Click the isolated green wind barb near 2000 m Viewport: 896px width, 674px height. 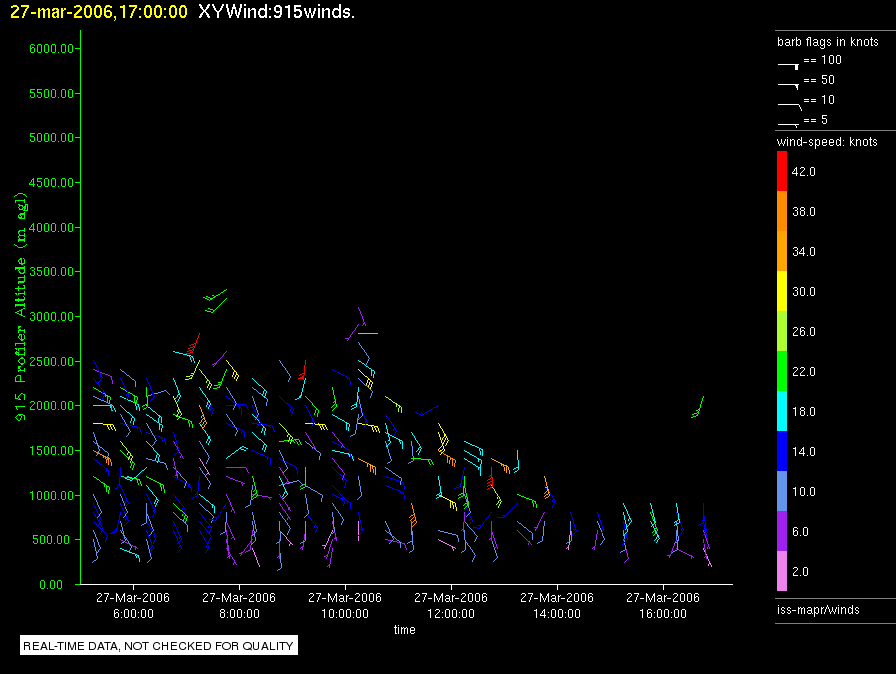coord(698,407)
